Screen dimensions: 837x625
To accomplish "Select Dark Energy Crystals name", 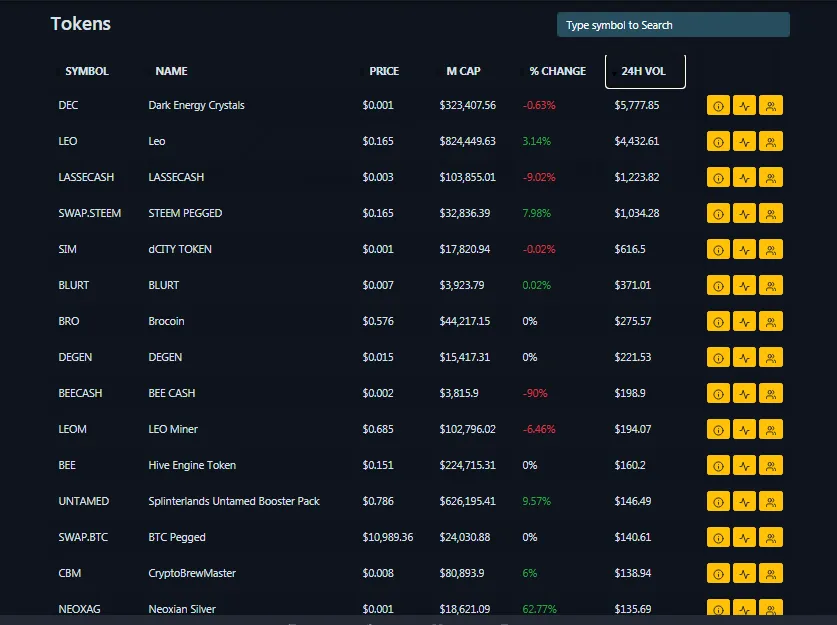I will 196,105.
